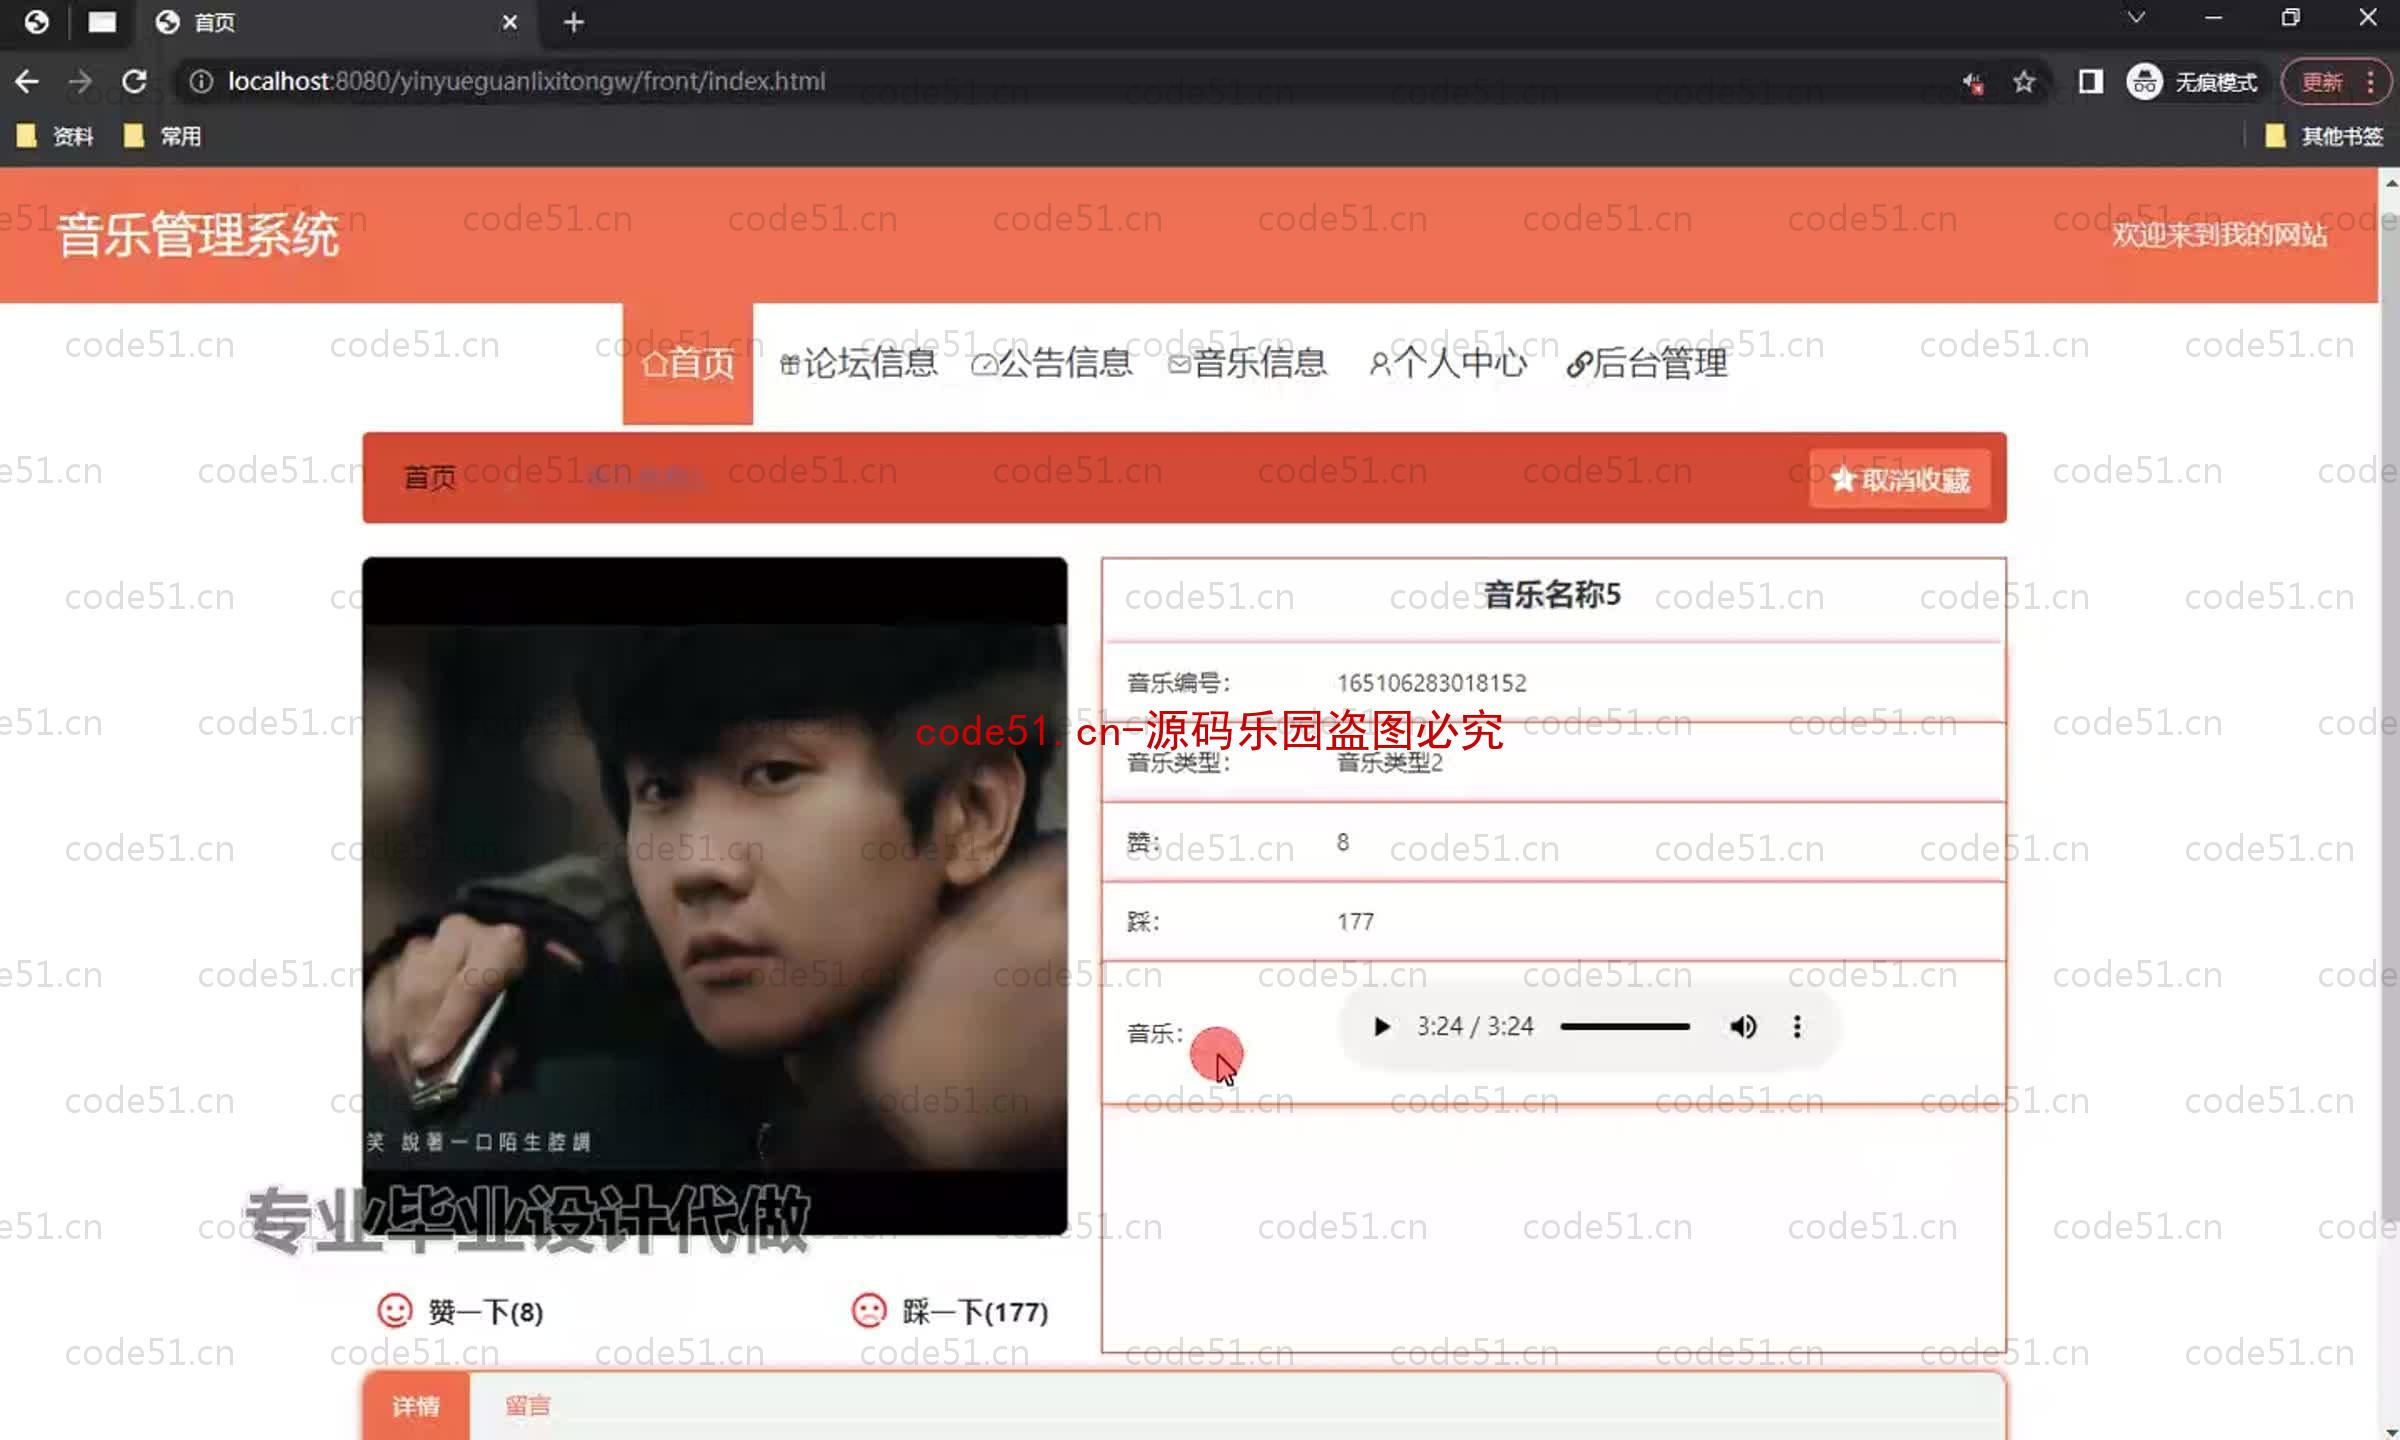Open the browser side panel icon
This screenshot has width=2400, height=1440.
2090,81
